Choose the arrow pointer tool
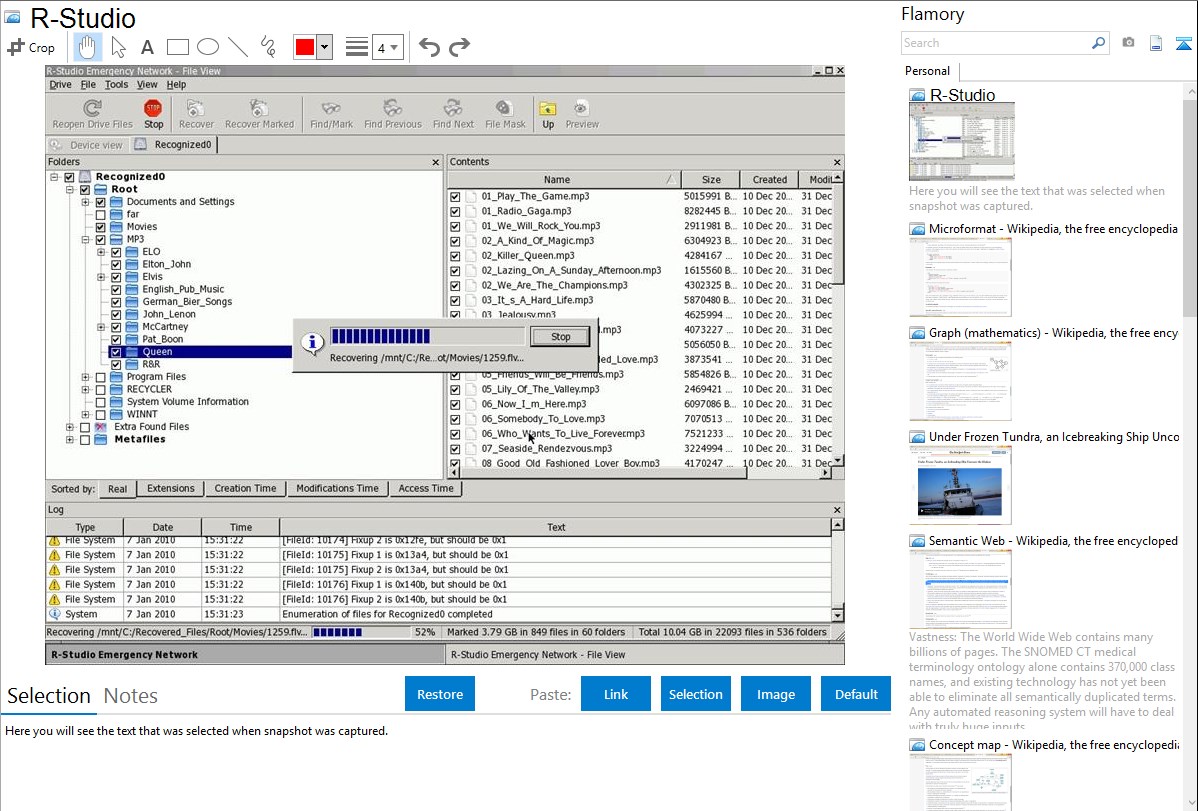This screenshot has height=811, width=1198. 118,47
